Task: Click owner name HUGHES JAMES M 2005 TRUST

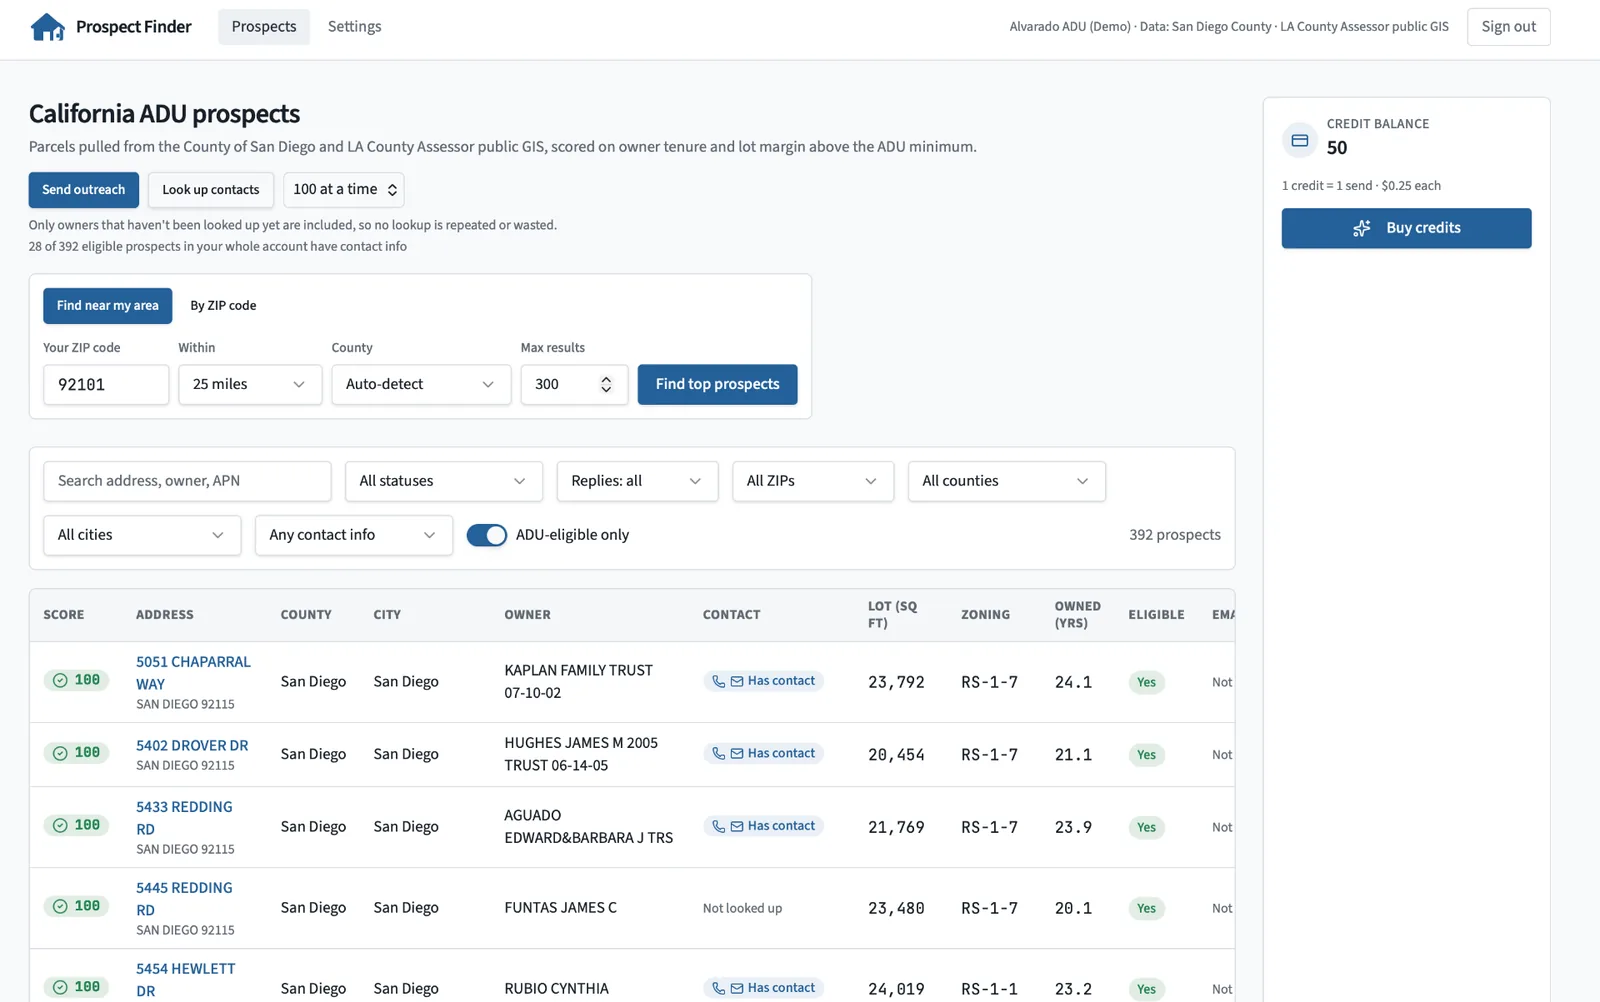Action: pyautogui.click(x=581, y=754)
